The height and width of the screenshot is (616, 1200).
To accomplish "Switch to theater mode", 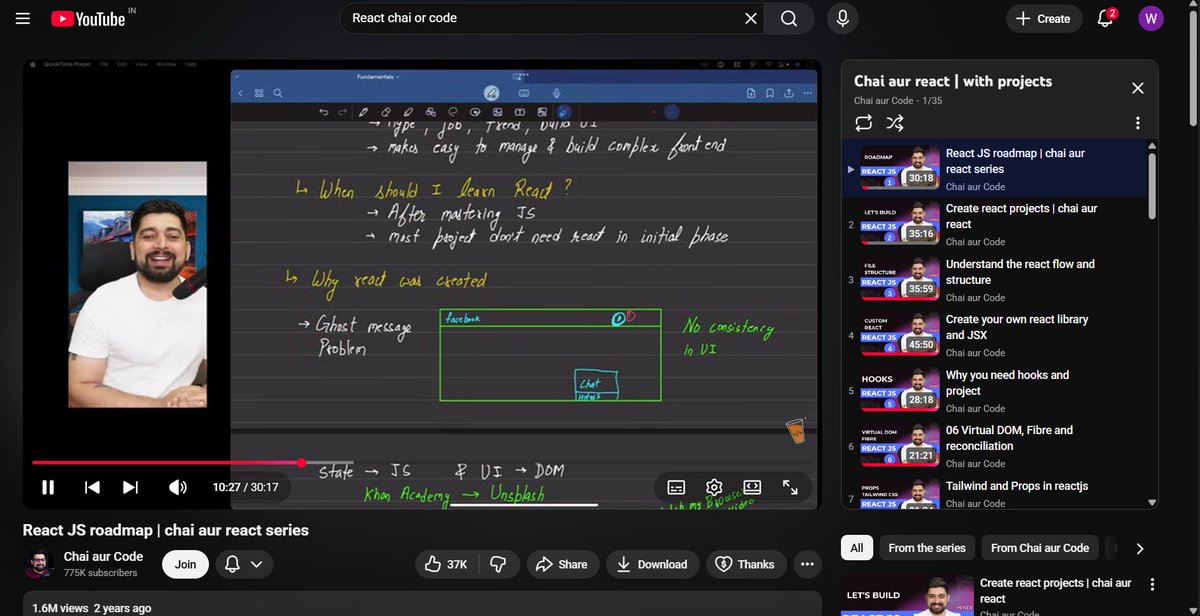I will pos(752,487).
